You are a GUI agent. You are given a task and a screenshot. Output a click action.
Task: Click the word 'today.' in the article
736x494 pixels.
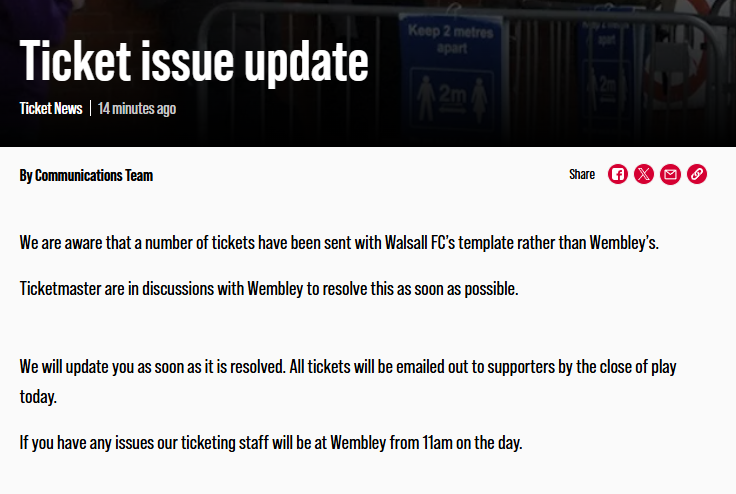point(38,397)
